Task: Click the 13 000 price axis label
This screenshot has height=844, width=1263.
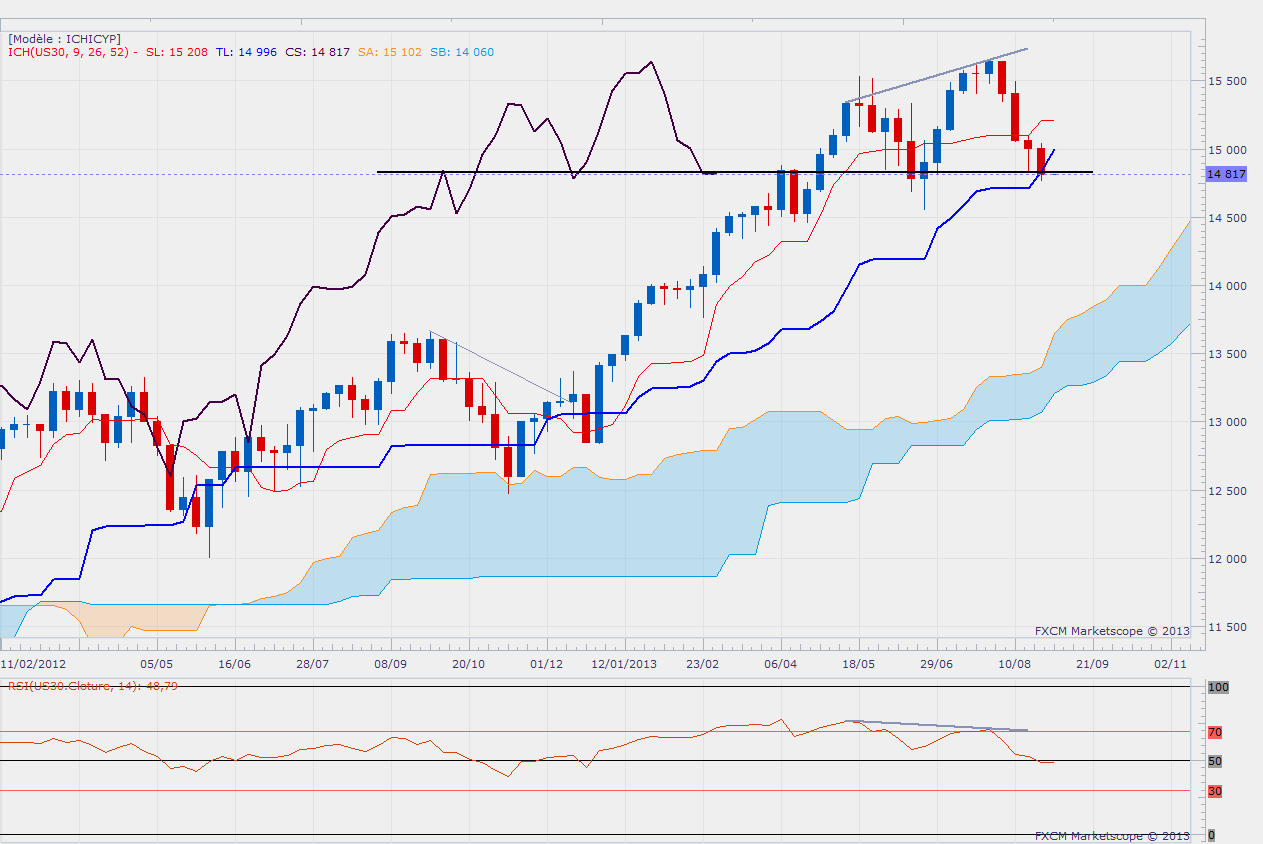Action: [x=1227, y=423]
